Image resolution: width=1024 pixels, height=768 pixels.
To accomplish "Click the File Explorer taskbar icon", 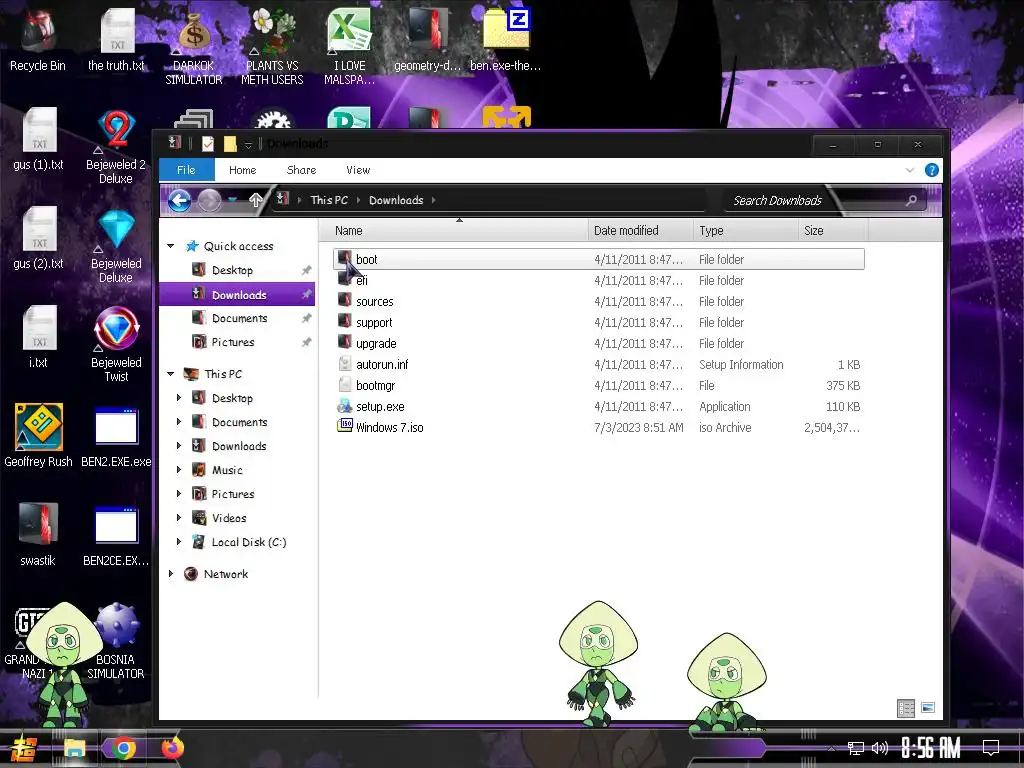I will [74, 748].
